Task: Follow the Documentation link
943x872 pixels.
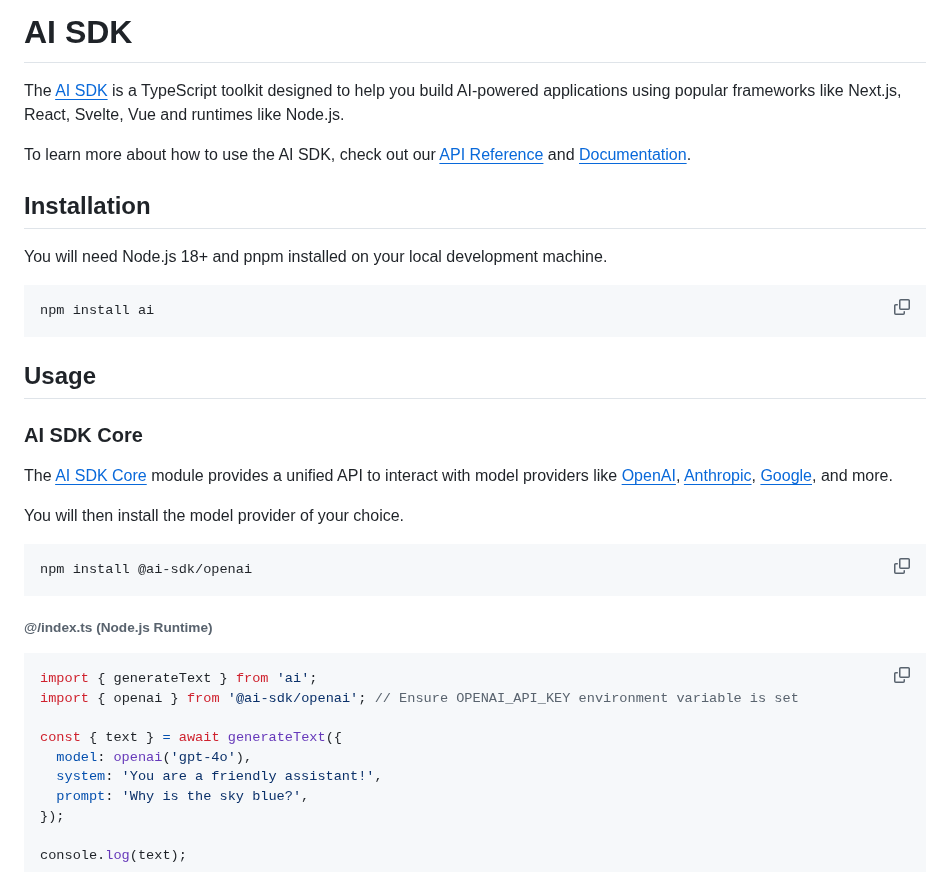Action: (x=633, y=155)
